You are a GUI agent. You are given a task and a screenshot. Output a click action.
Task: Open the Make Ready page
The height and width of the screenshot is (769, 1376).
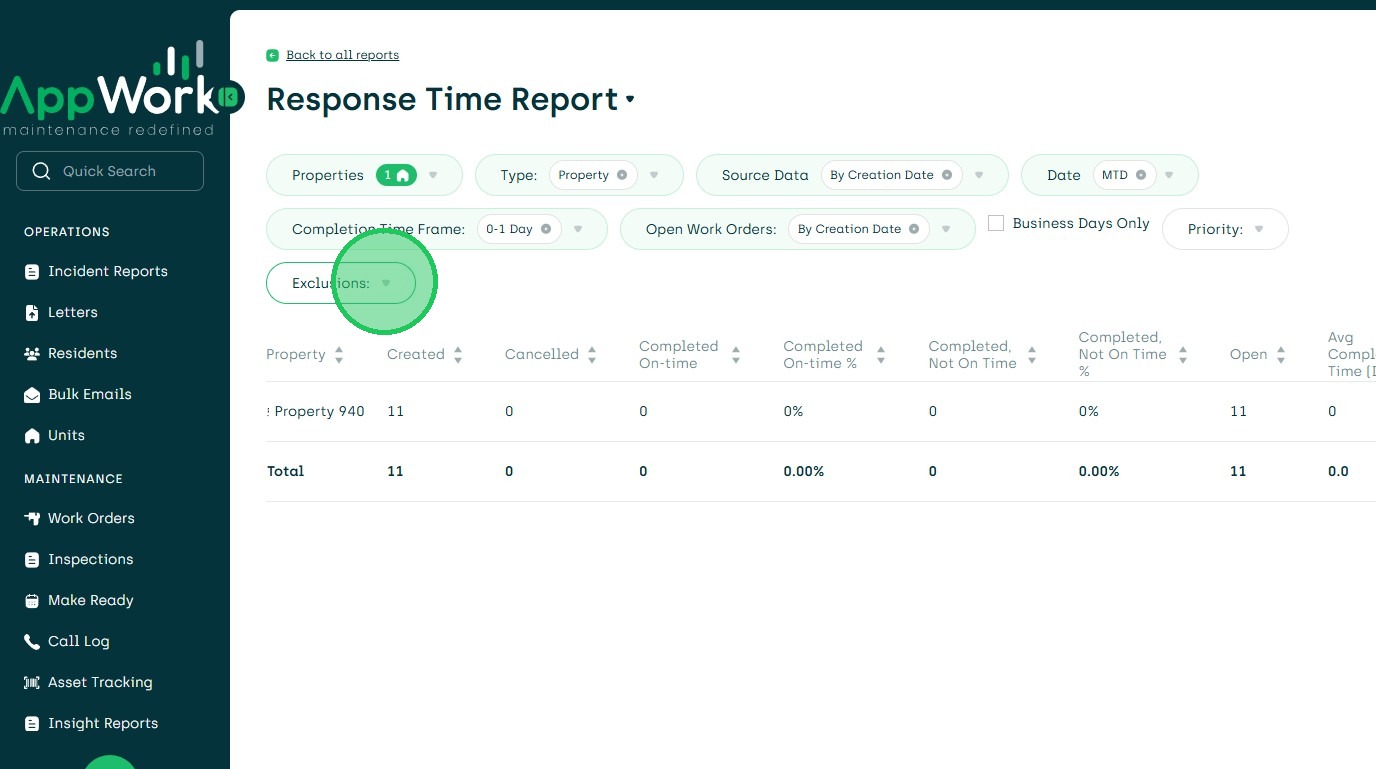click(91, 601)
